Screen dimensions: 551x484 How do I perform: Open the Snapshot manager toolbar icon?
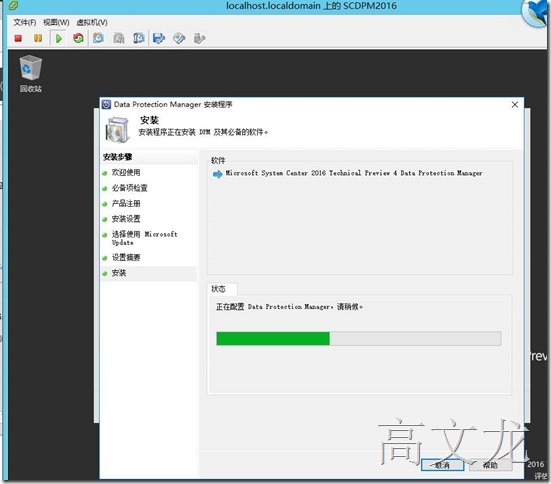(x=139, y=38)
